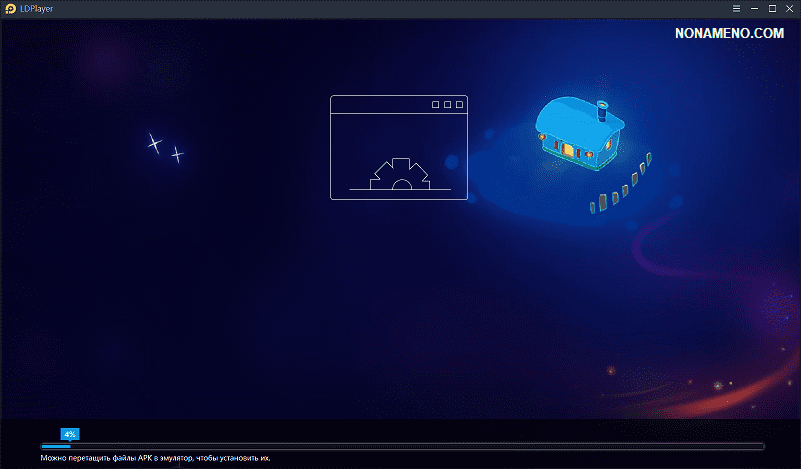Click the chimney on the blue house
Image resolution: width=801 pixels, height=469 pixels.
[x=602, y=107]
